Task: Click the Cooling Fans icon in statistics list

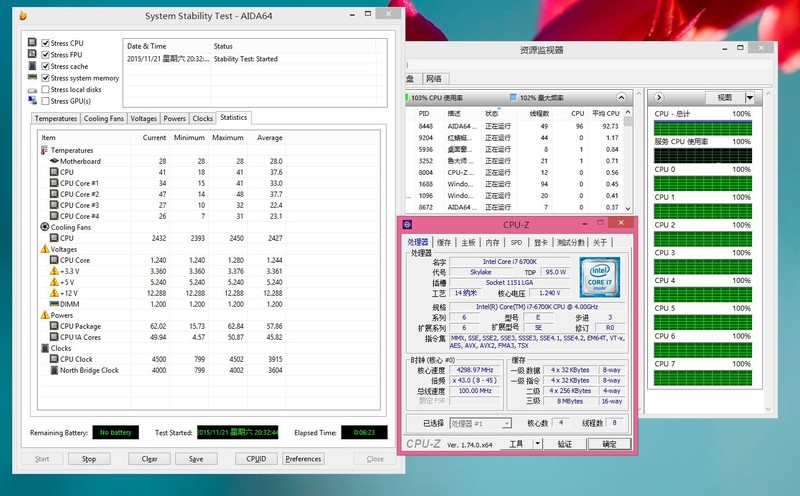Action: point(45,227)
